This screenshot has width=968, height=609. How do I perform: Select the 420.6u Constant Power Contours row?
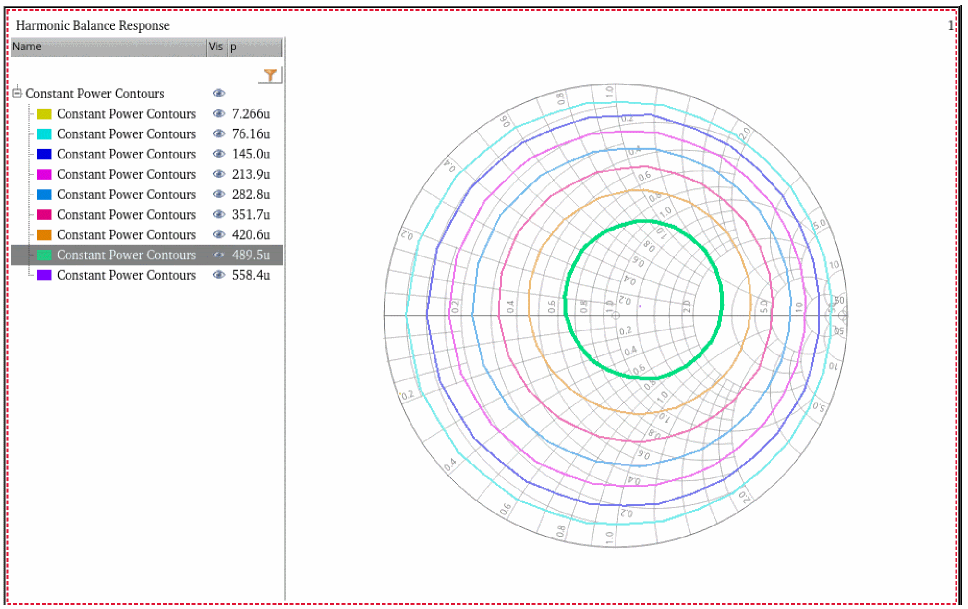126,235
